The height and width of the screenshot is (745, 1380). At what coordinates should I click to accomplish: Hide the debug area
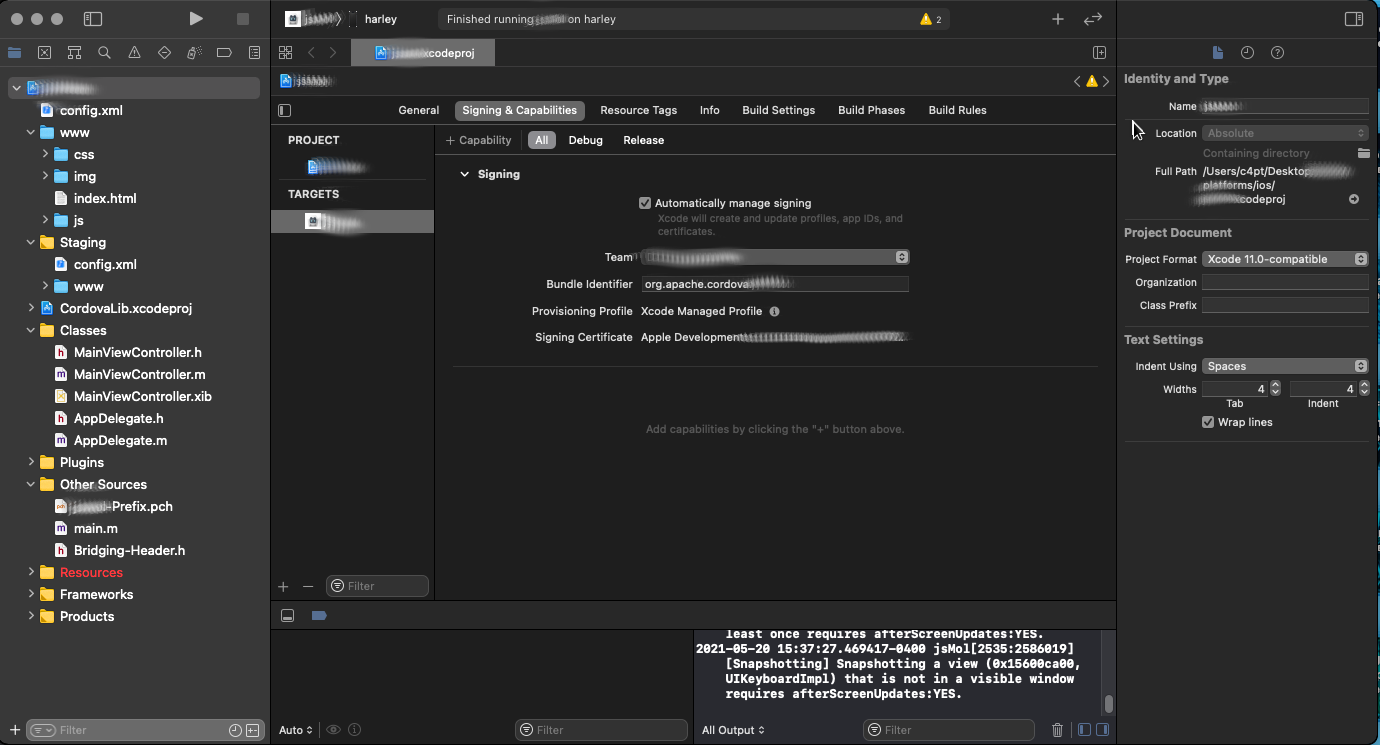[x=287, y=615]
